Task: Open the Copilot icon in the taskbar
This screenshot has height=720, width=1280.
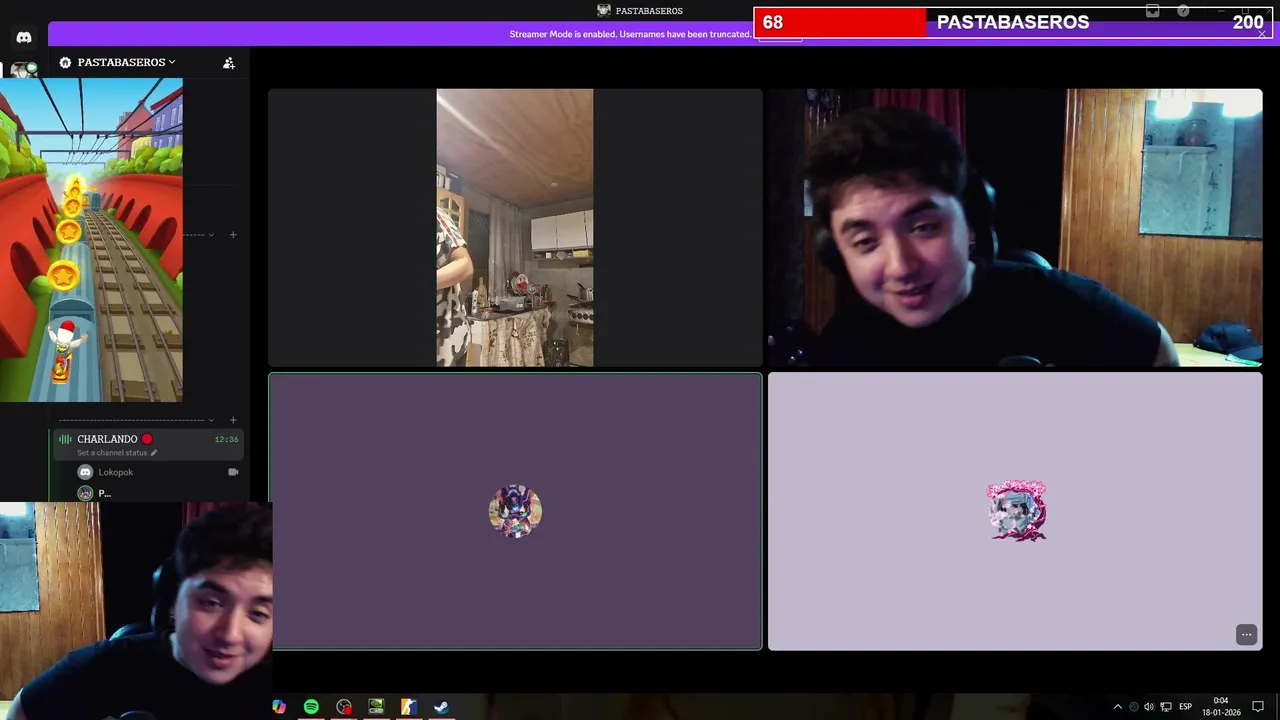Action: [x=279, y=707]
